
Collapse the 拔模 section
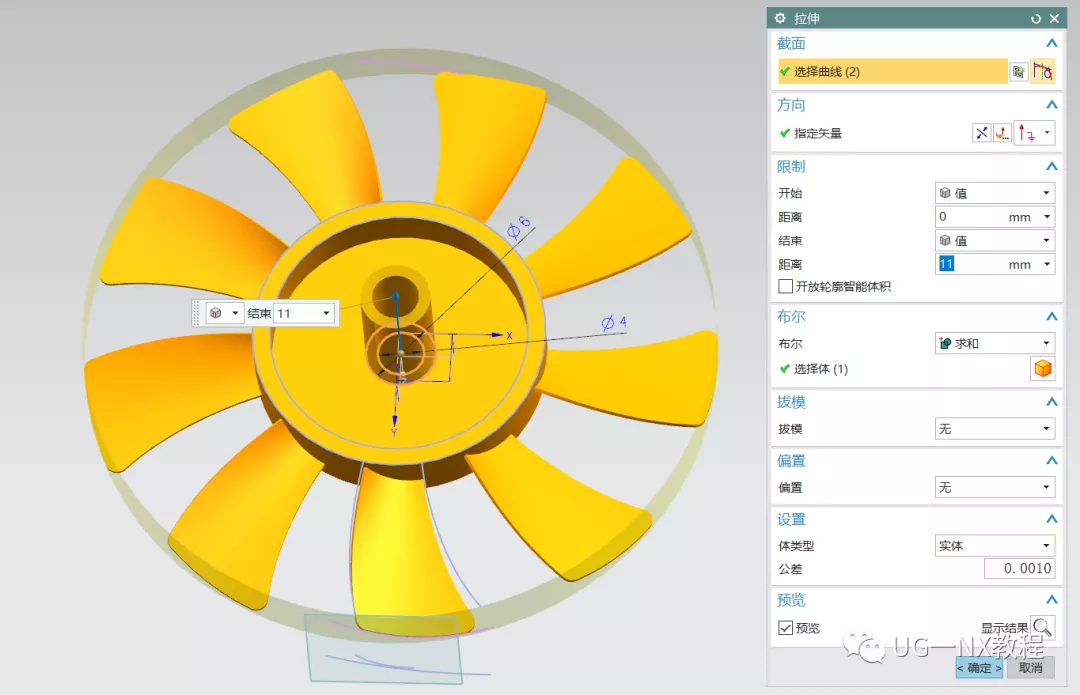coord(1052,402)
